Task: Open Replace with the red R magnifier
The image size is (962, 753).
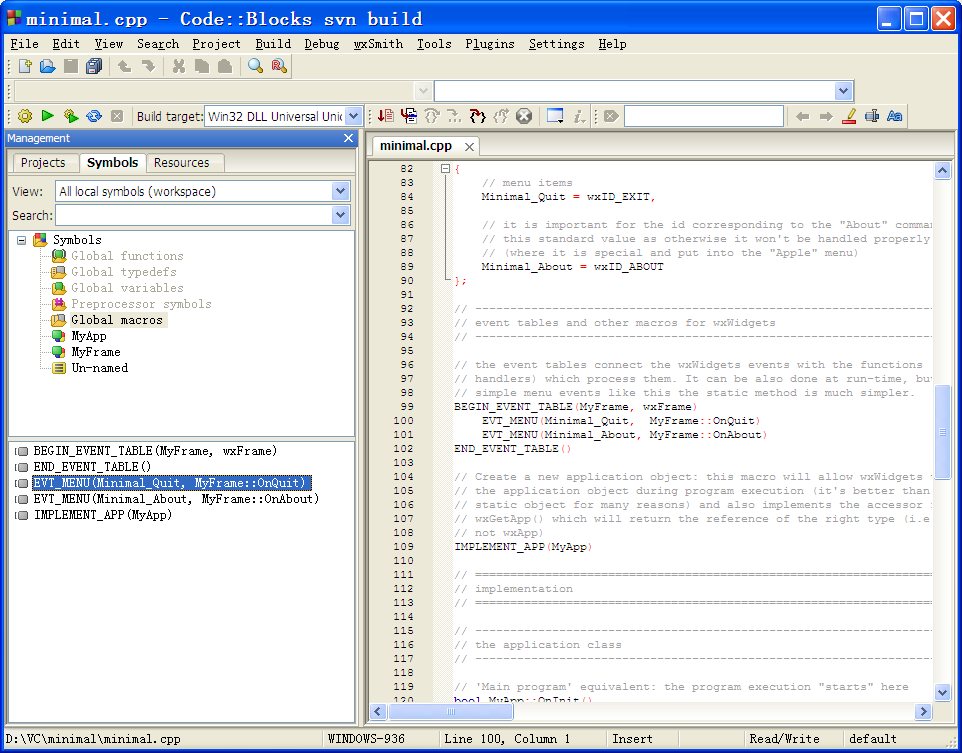Action: tap(279, 66)
